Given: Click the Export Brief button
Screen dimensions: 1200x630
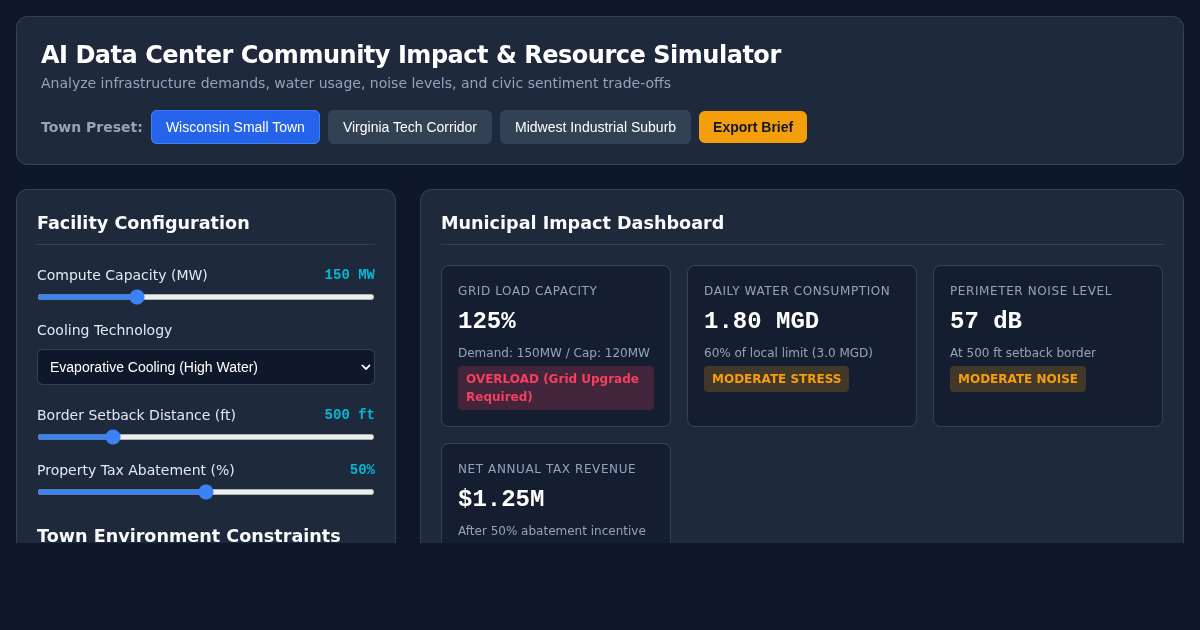Looking at the screenshot, I should 753,127.
